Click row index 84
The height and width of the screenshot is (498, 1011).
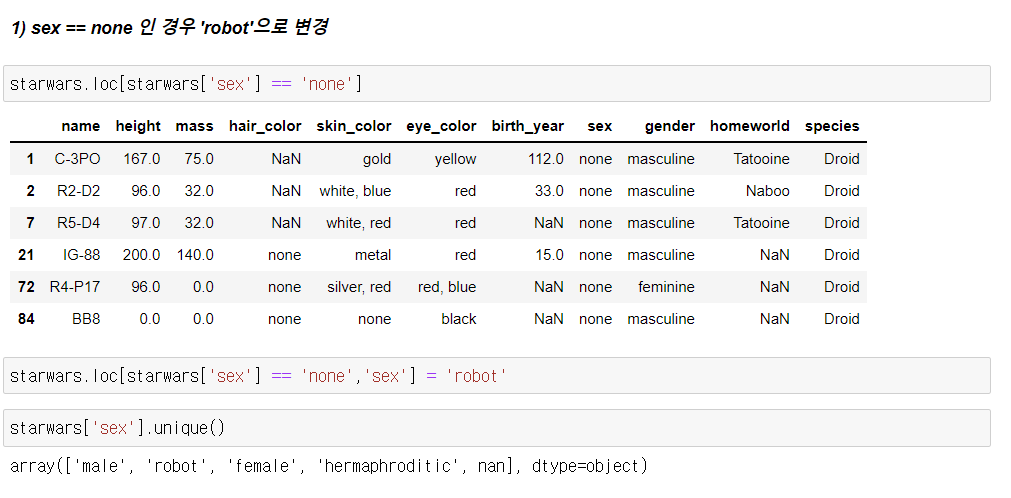[x=26, y=319]
